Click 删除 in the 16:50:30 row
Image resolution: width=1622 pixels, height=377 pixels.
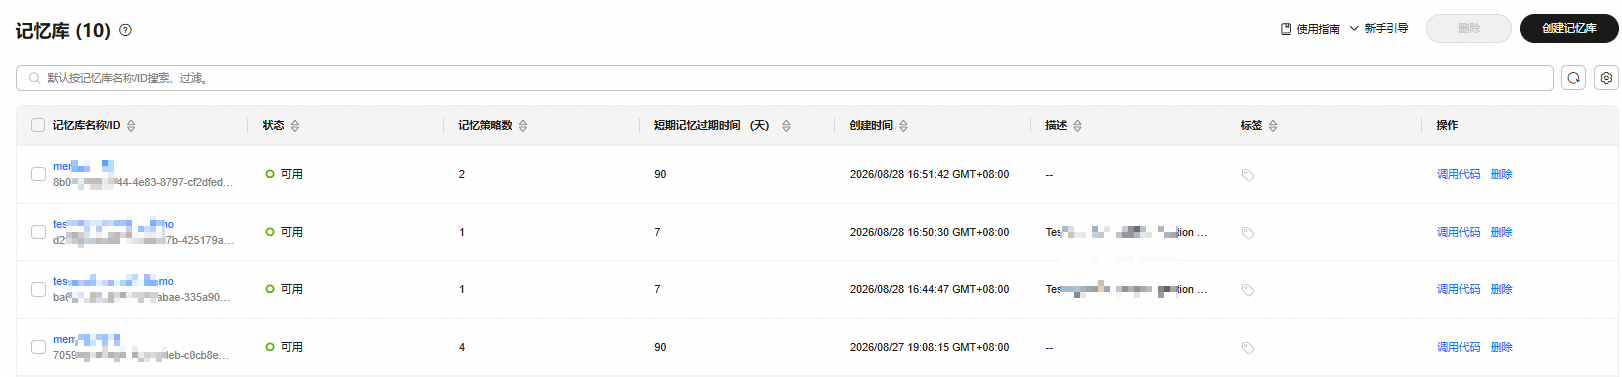[x=1501, y=232]
